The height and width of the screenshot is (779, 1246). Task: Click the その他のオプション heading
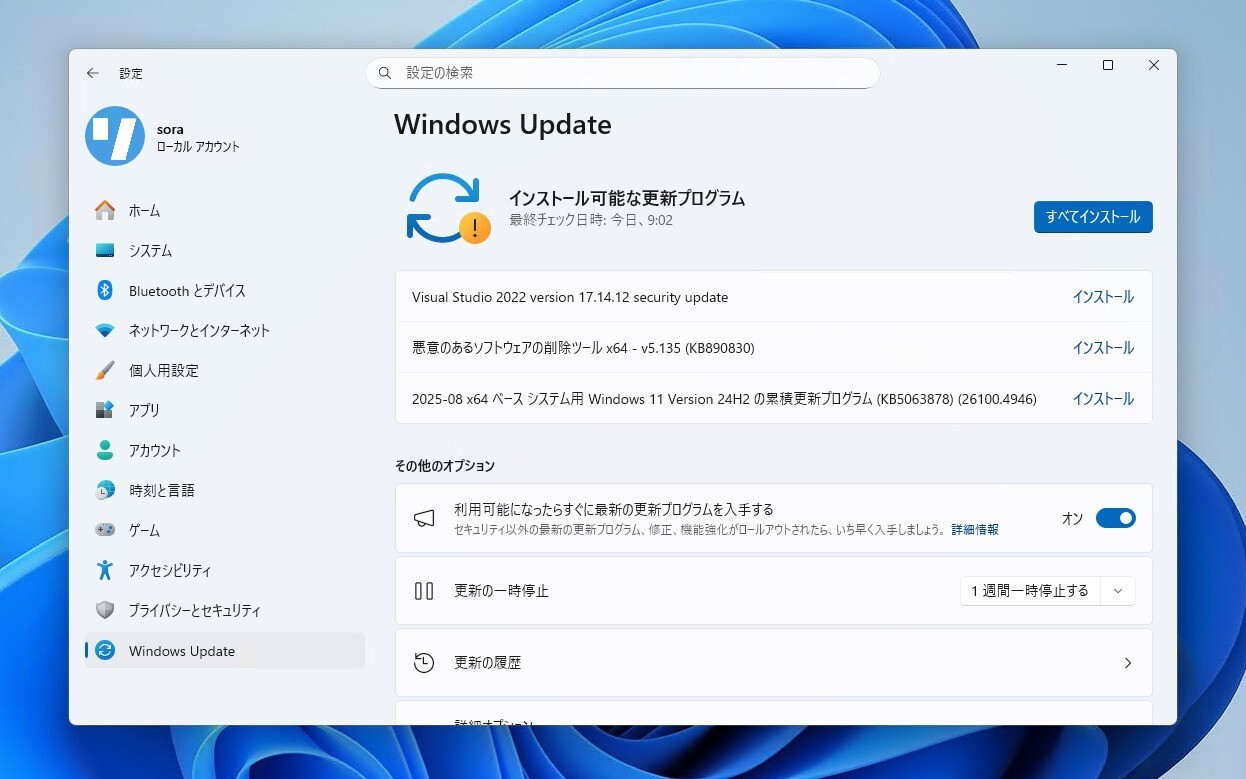444,466
